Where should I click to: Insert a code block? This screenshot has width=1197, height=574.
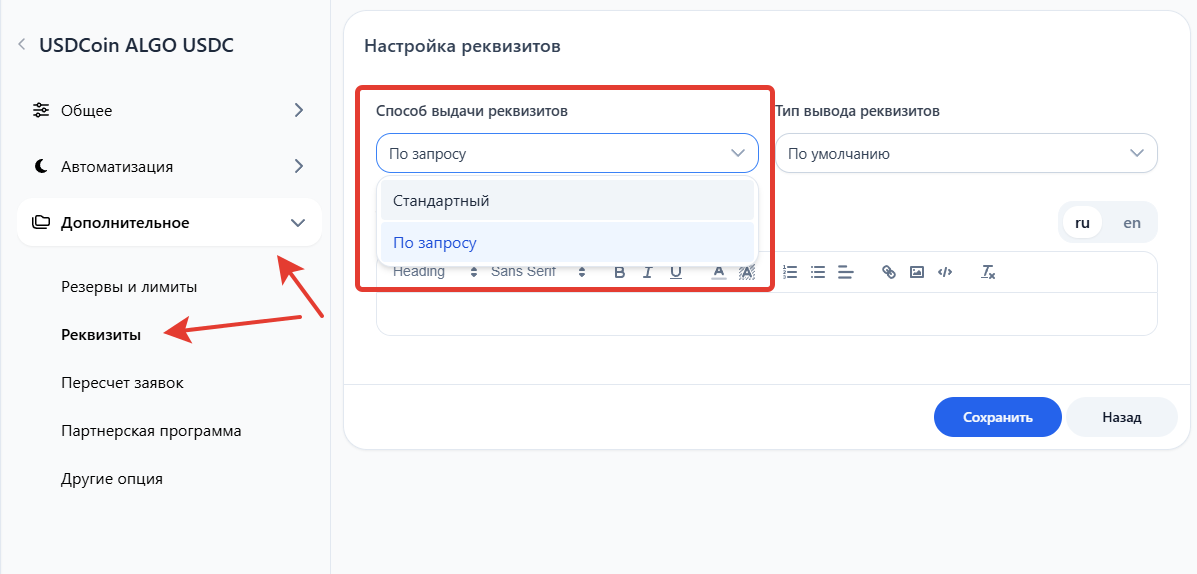(x=945, y=272)
